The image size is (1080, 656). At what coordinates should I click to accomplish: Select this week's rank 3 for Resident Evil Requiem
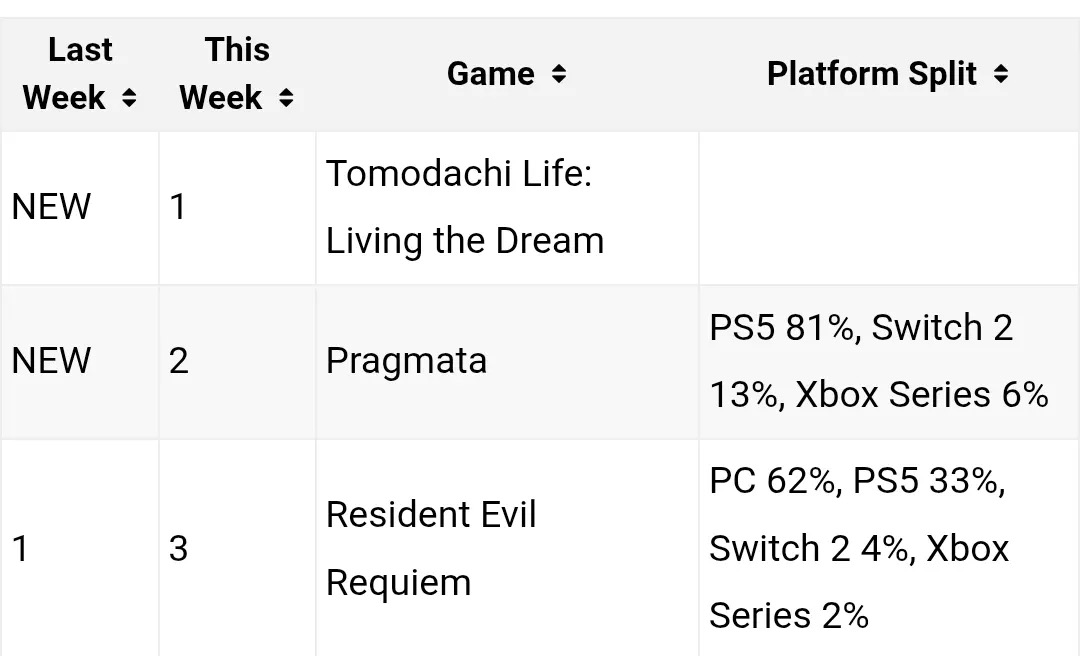point(179,548)
